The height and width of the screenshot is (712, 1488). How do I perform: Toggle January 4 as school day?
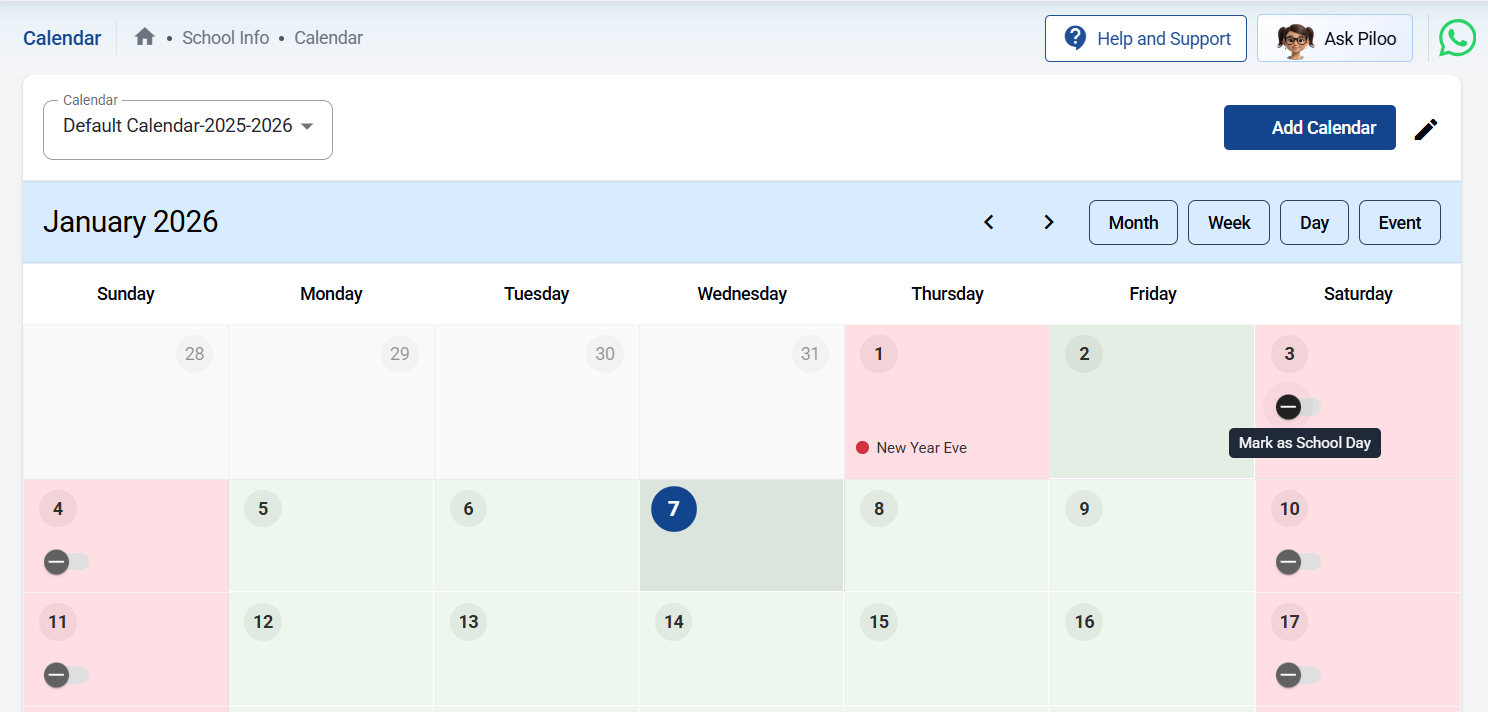point(65,562)
